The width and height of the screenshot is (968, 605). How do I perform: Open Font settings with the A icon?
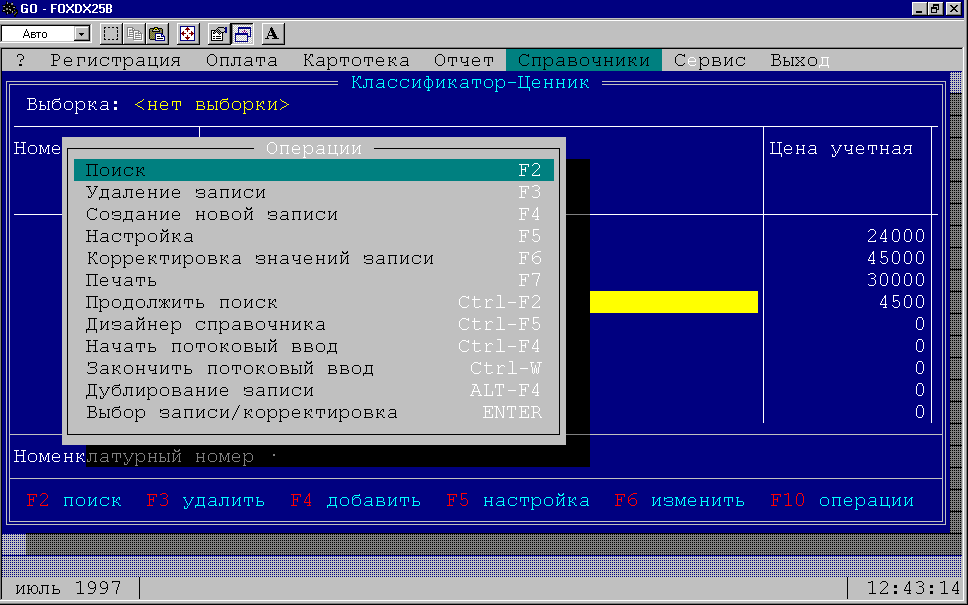(273, 34)
